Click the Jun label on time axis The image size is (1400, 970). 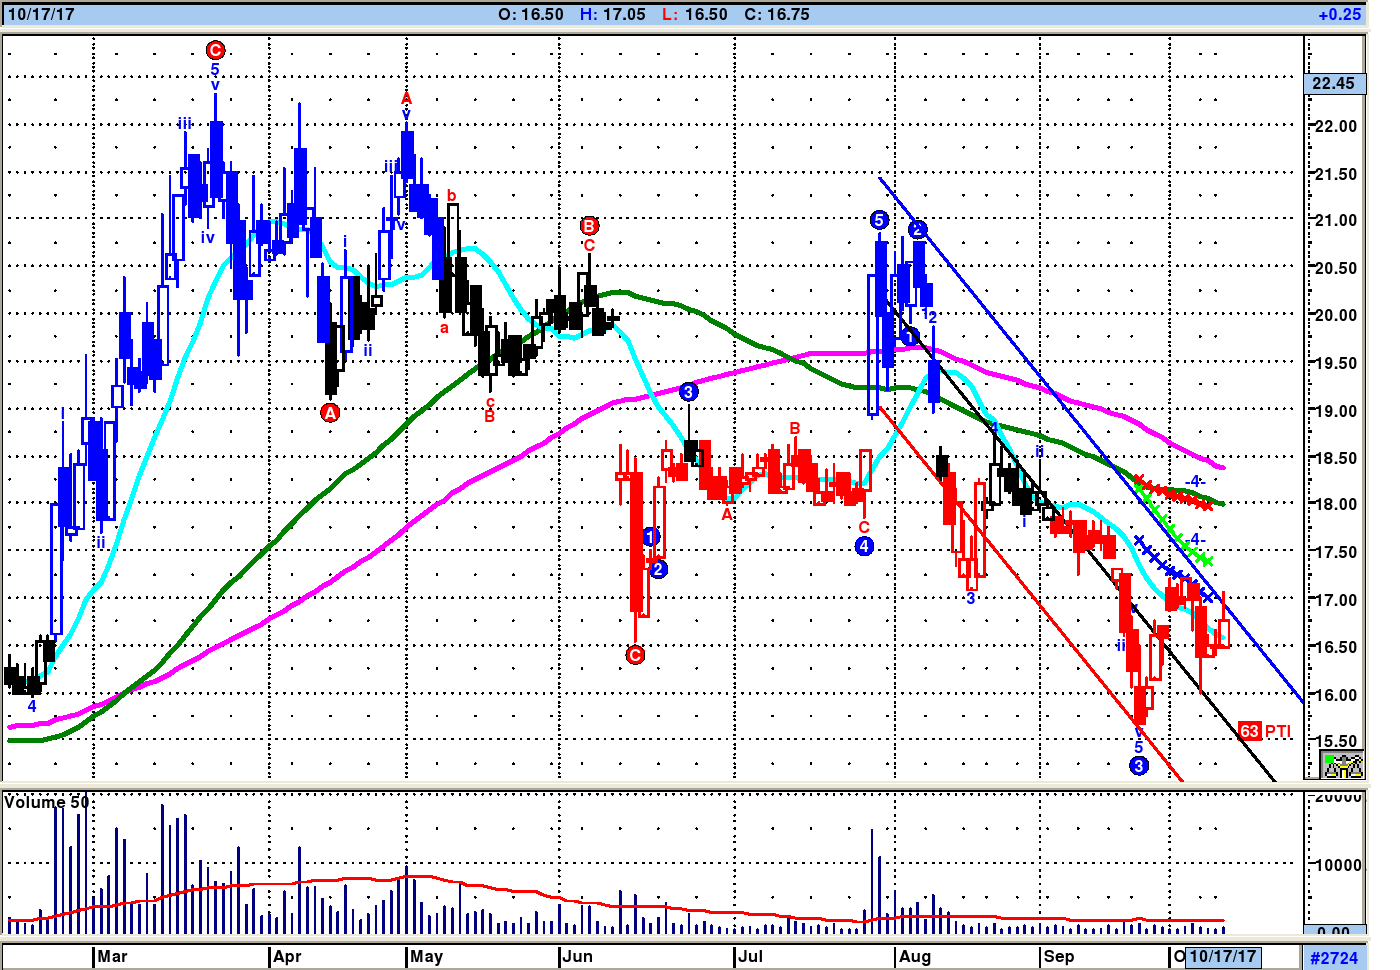click(577, 956)
